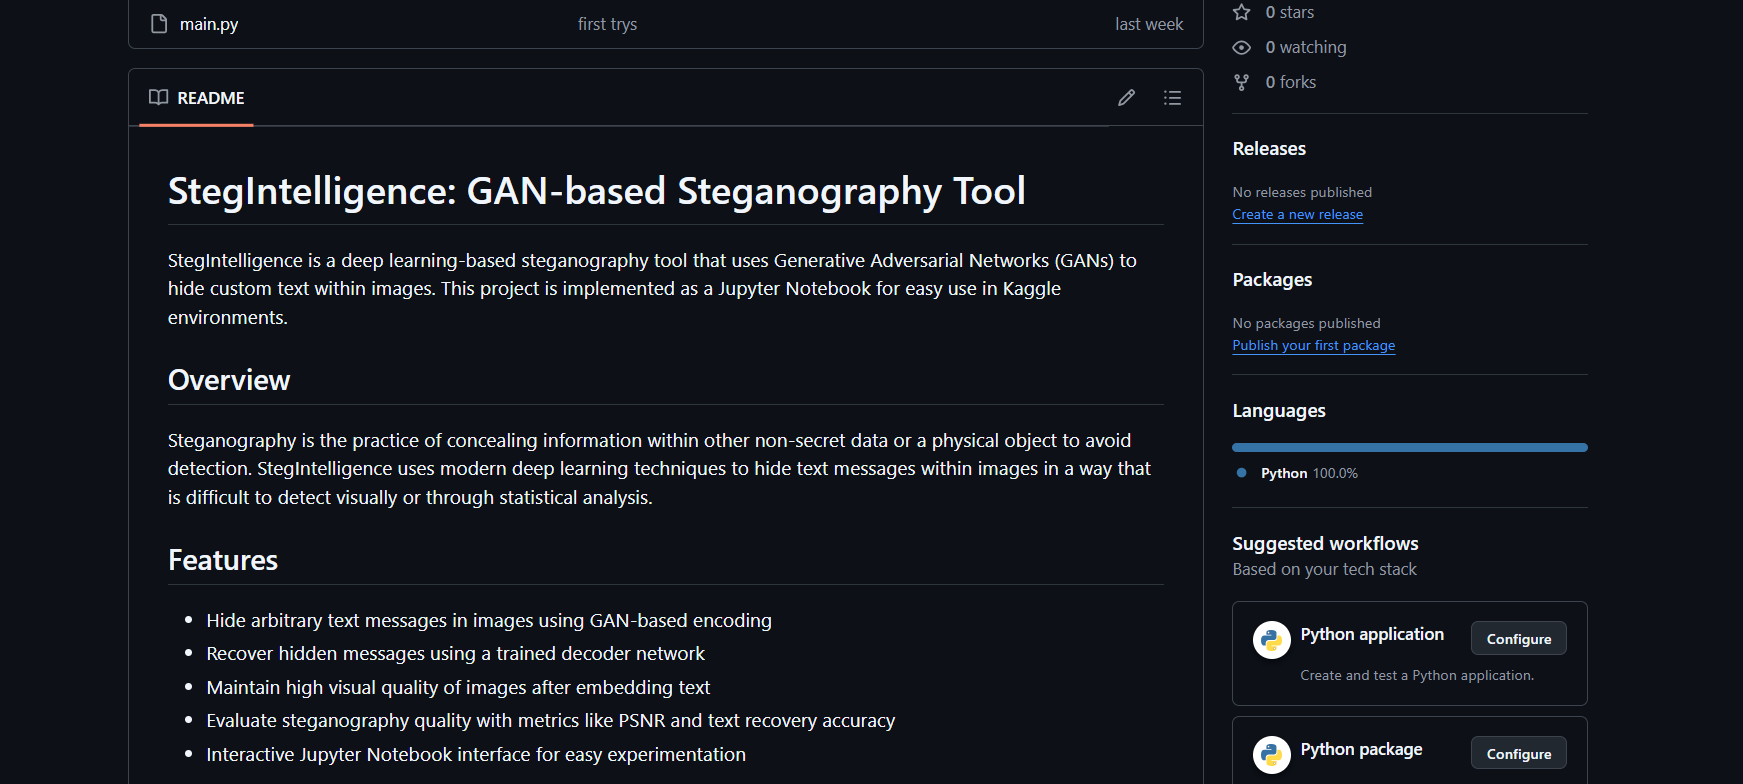
Task: Click the edit README pencil icon
Action: coord(1126,98)
